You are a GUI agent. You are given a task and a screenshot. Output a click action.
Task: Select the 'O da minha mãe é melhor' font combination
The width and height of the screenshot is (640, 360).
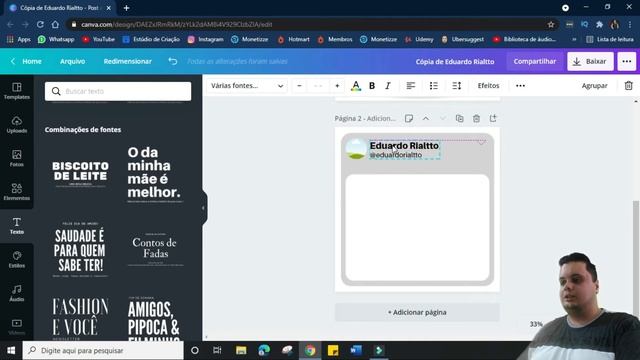[155, 174]
